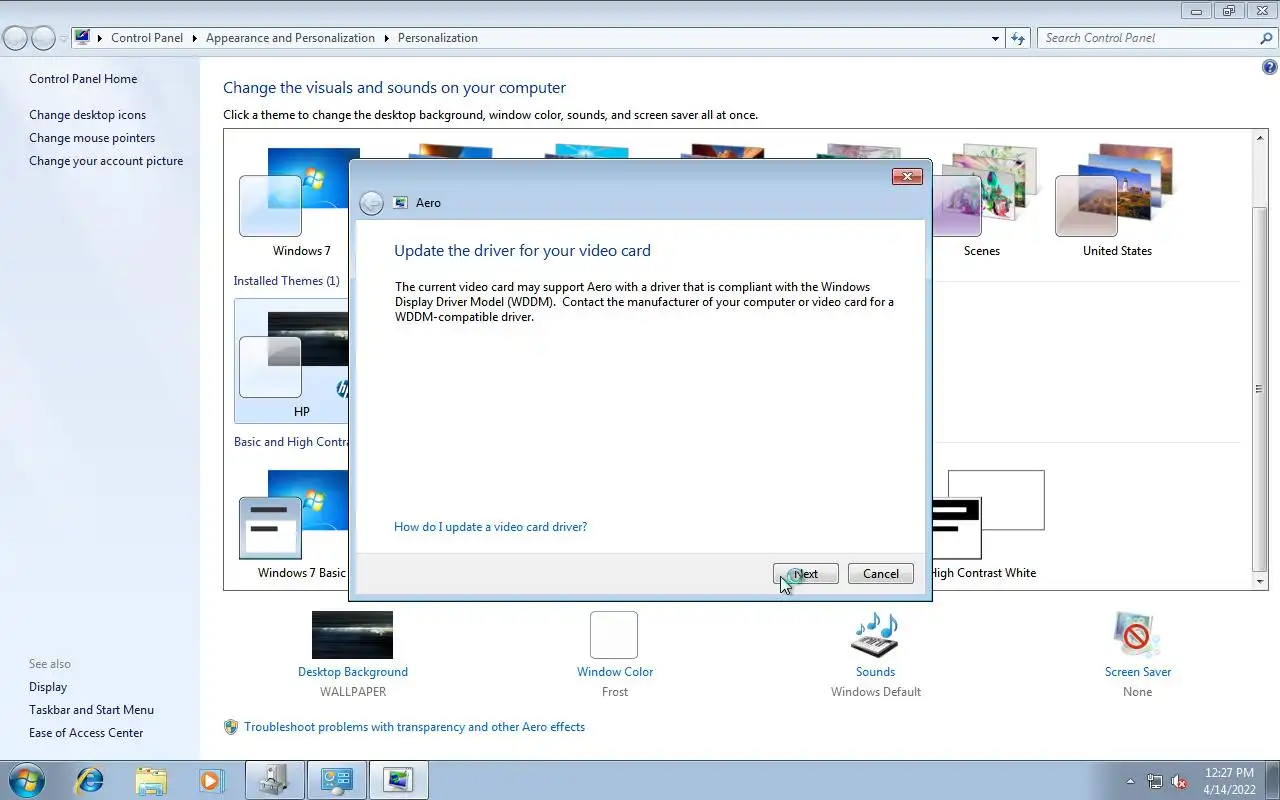This screenshot has height=800, width=1280.
Task: Open 'How do I update a video card driver?'
Action: tap(490, 527)
